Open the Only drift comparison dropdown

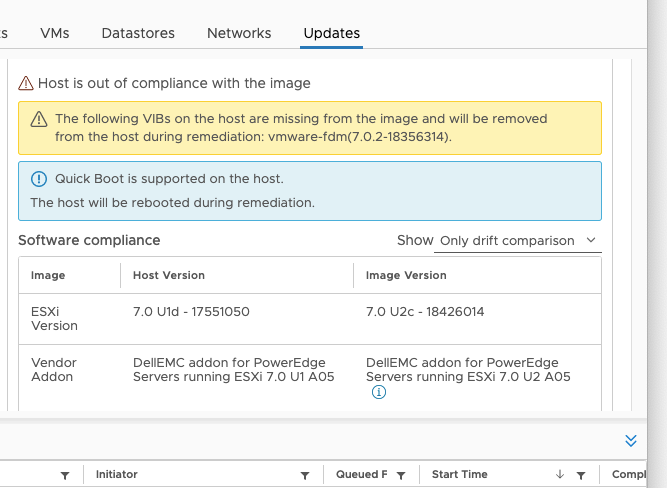coord(518,241)
